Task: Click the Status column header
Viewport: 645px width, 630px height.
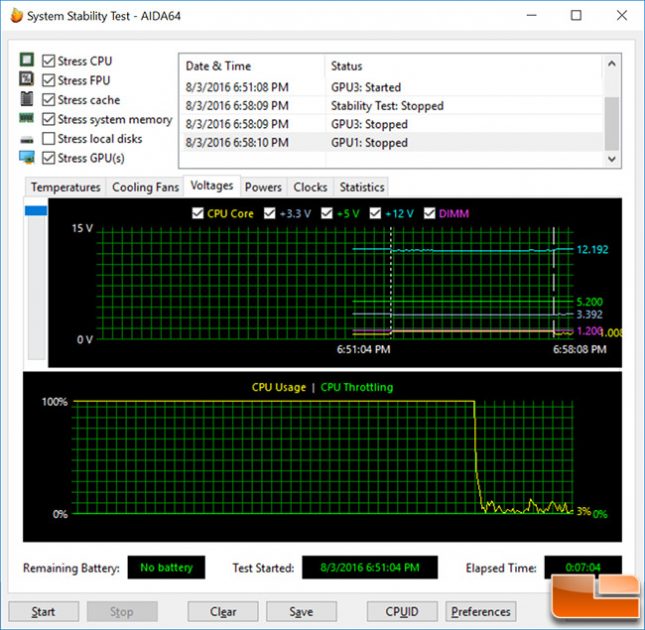Action: pos(465,66)
